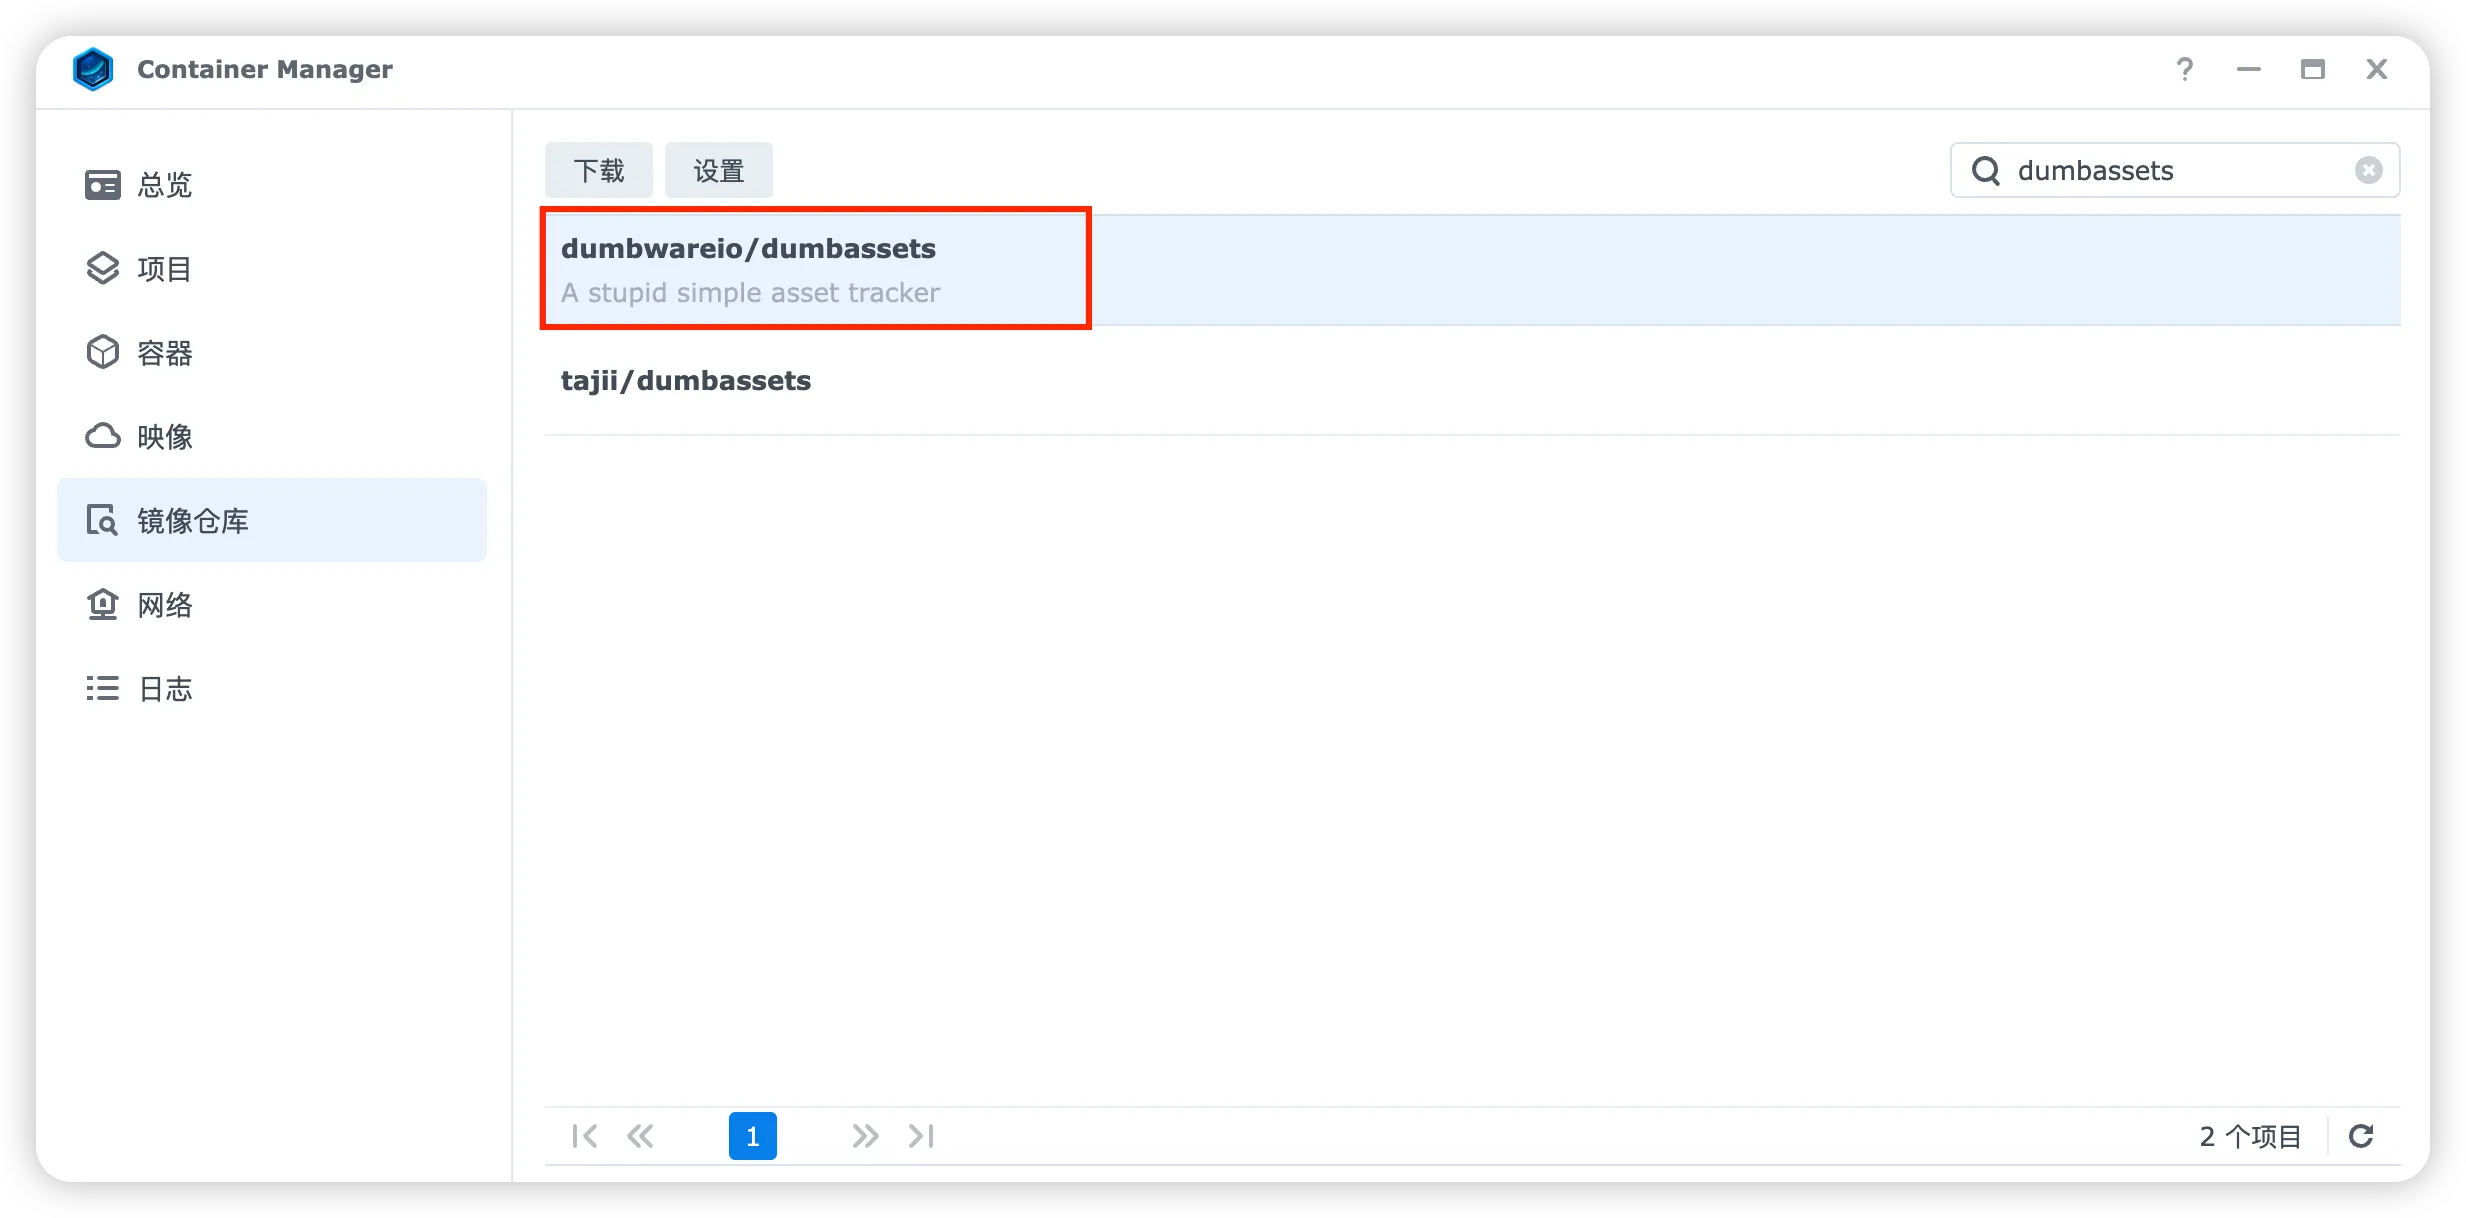Click the 项目 layers sidebar icon
The image size is (2466, 1218).
(x=103, y=269)
